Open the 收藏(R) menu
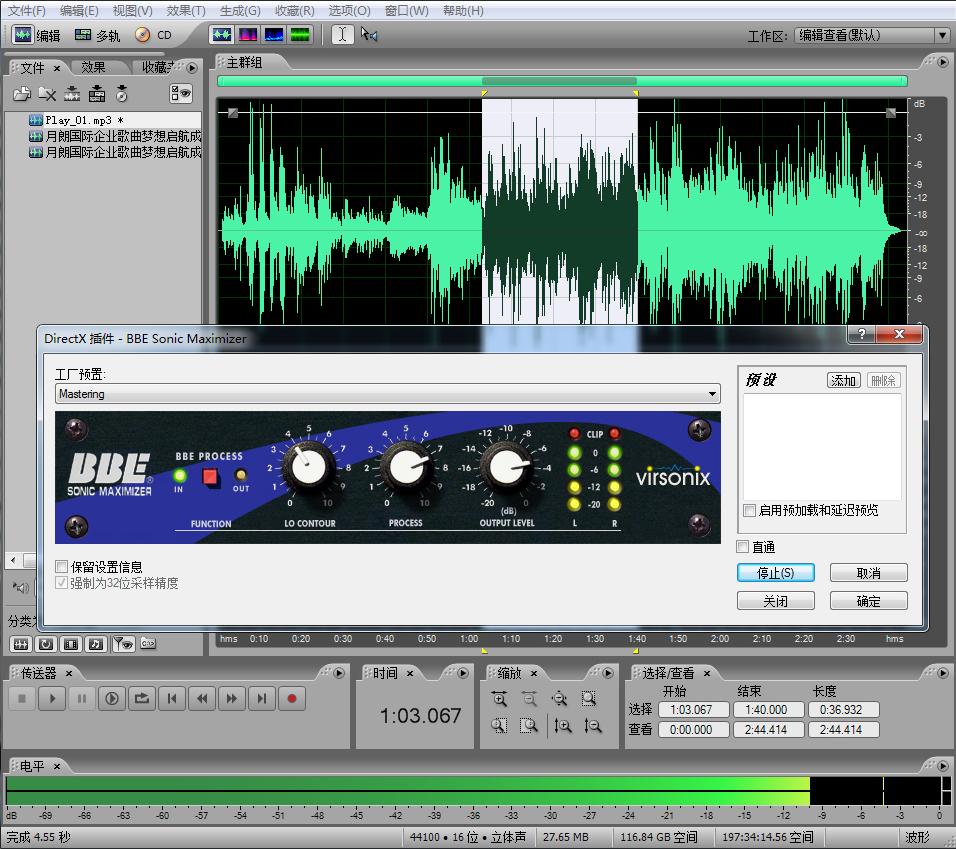Image resolution: width=956 pixels, height=849 pixels. point(294,10)
